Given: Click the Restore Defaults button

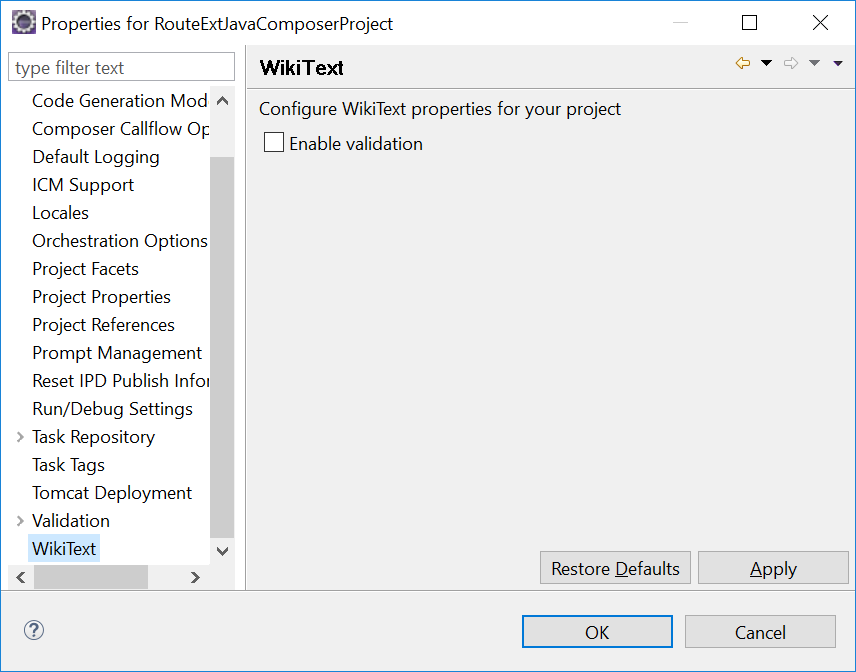Looking at the screenshot, I should 615,568.
